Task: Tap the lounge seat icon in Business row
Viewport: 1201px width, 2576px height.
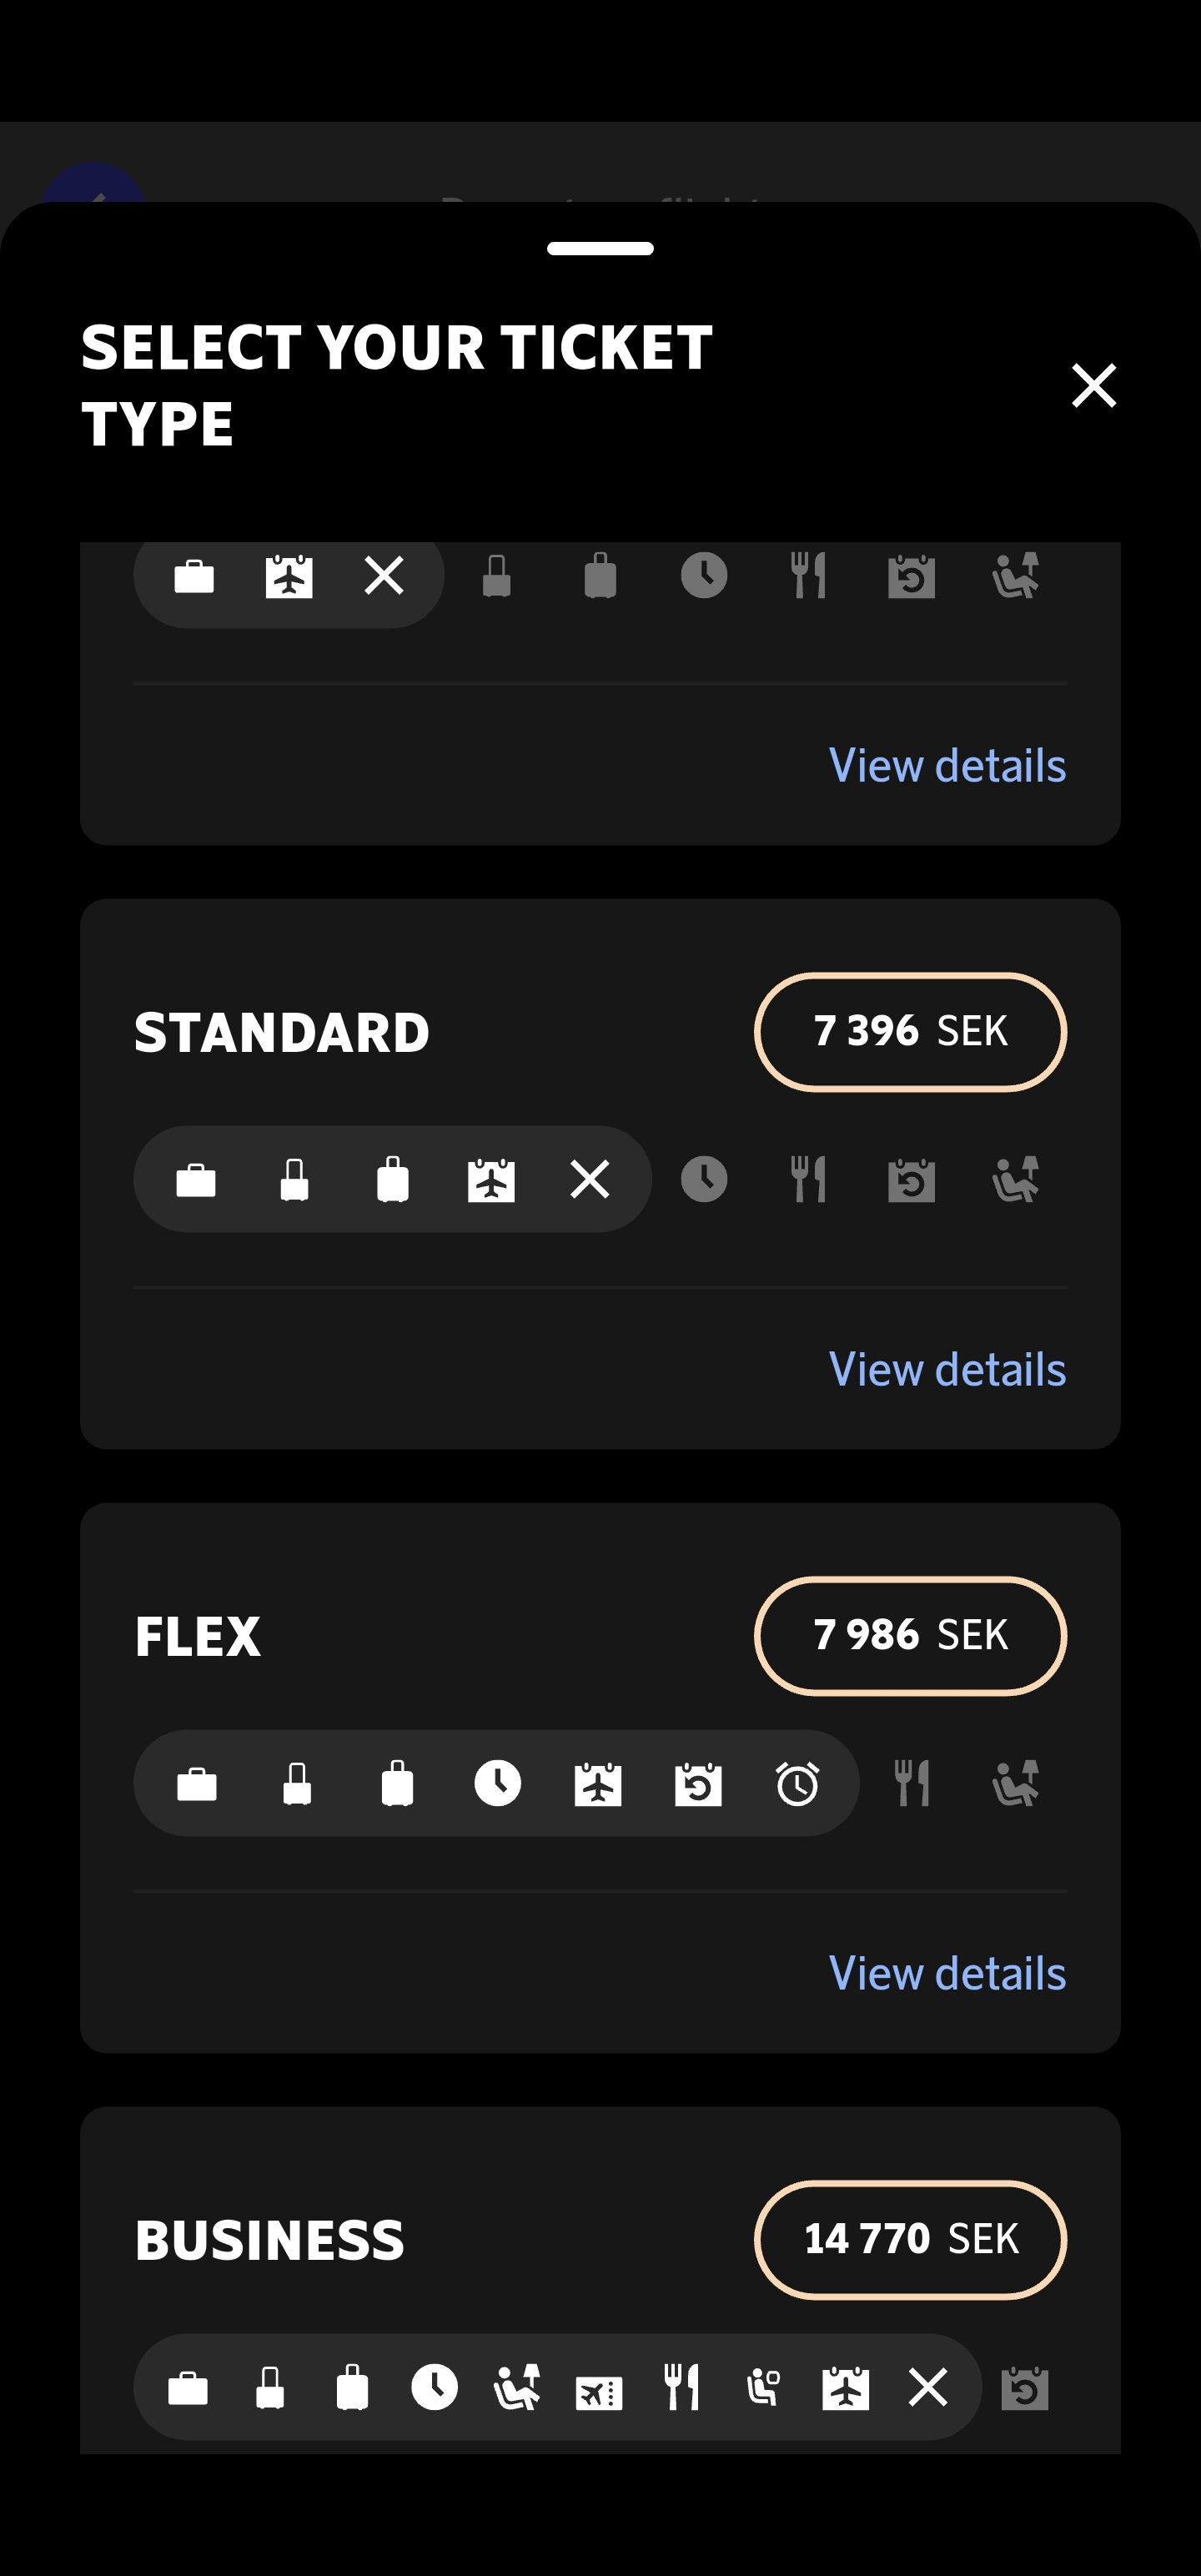Action: pyautogui.click(x=517, y=2388)
